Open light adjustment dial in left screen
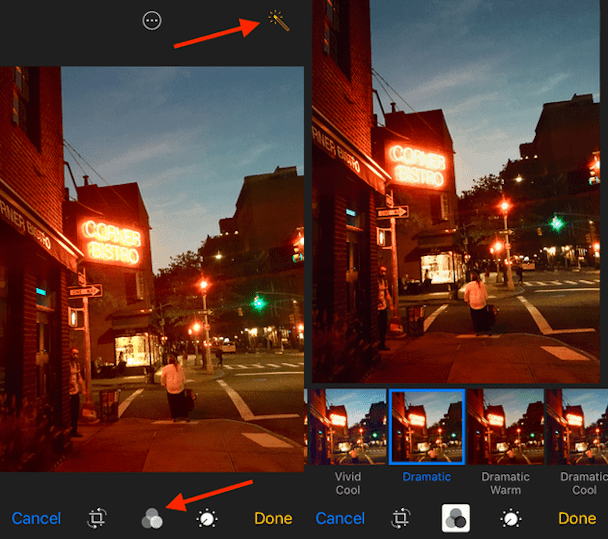This screenshot has height=539, width=608. 207,518
